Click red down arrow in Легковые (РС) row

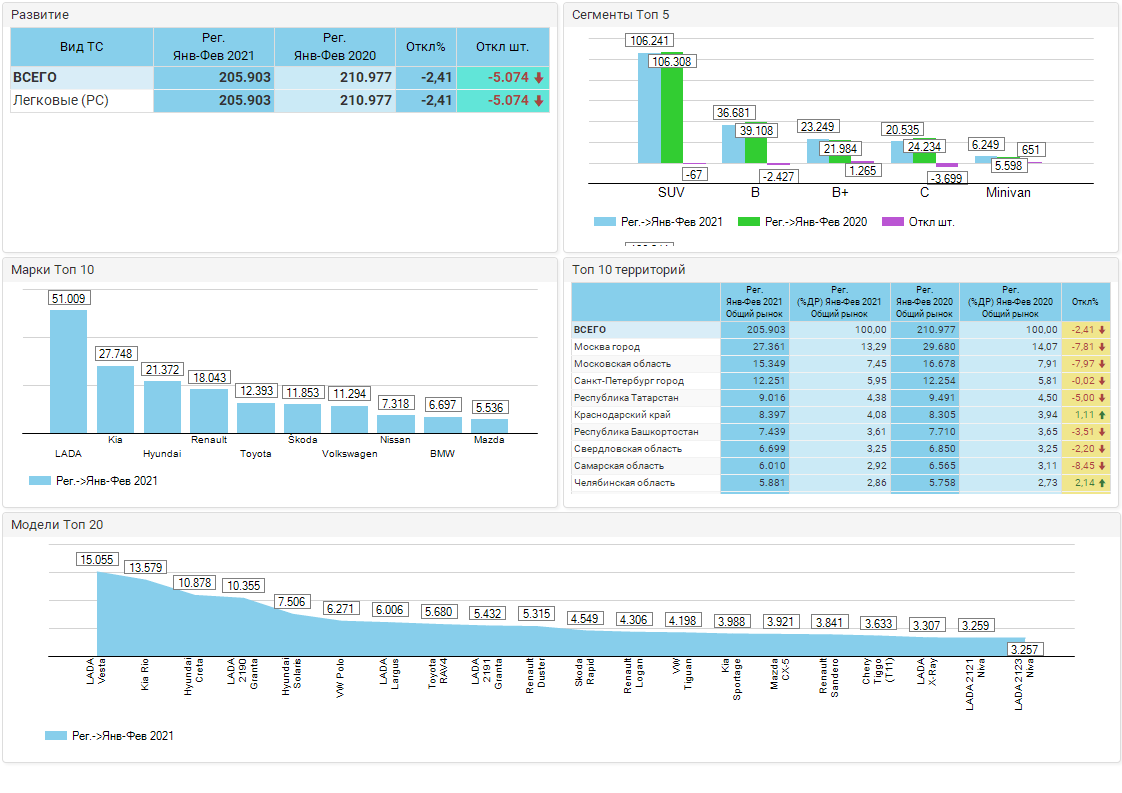[538, 101]
